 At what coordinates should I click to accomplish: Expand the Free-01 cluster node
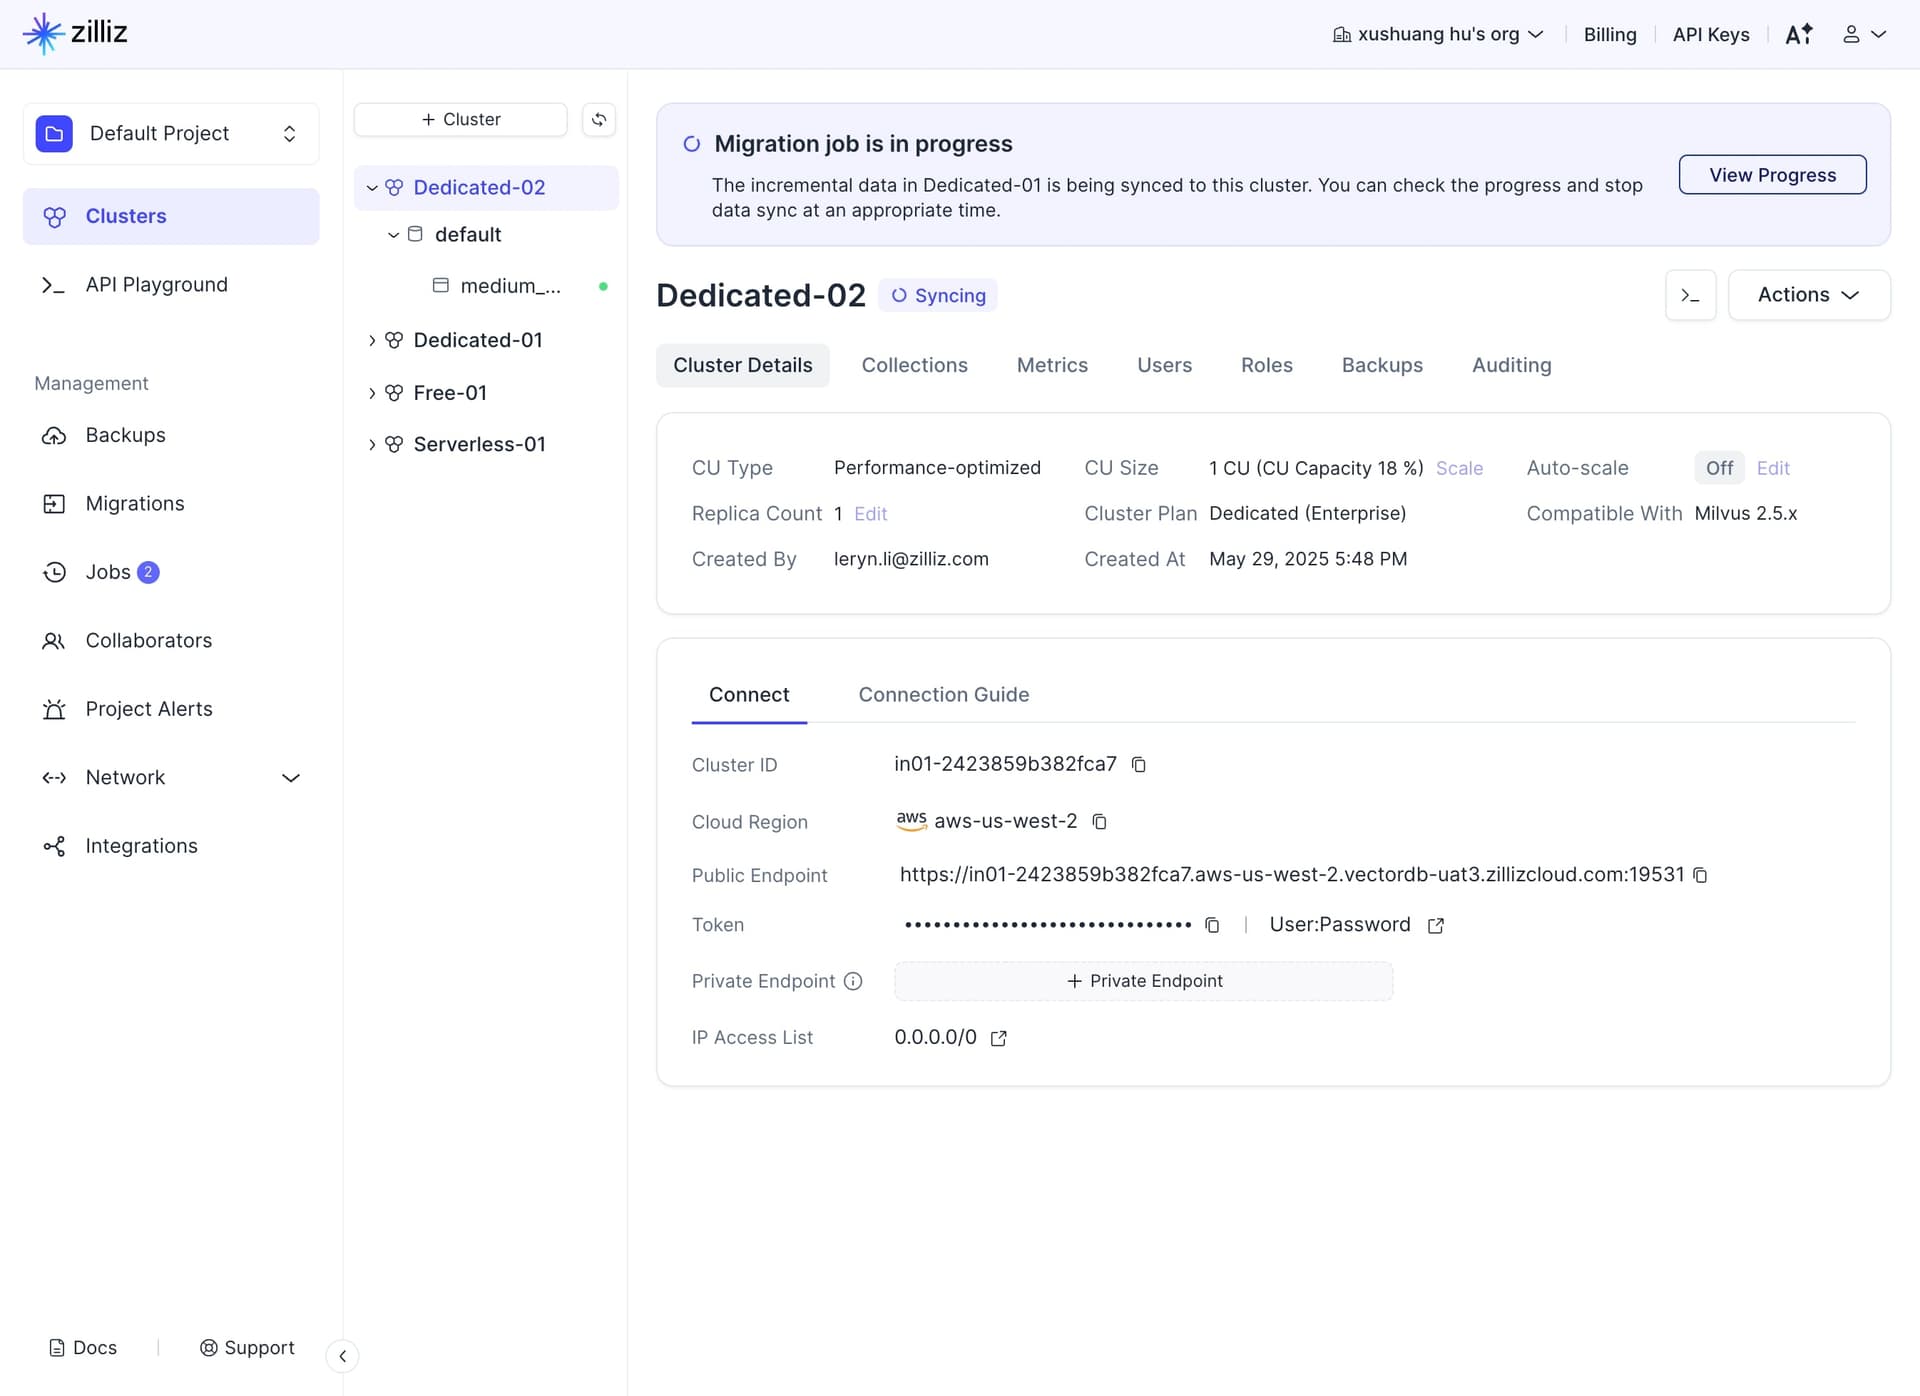point(372,393)
